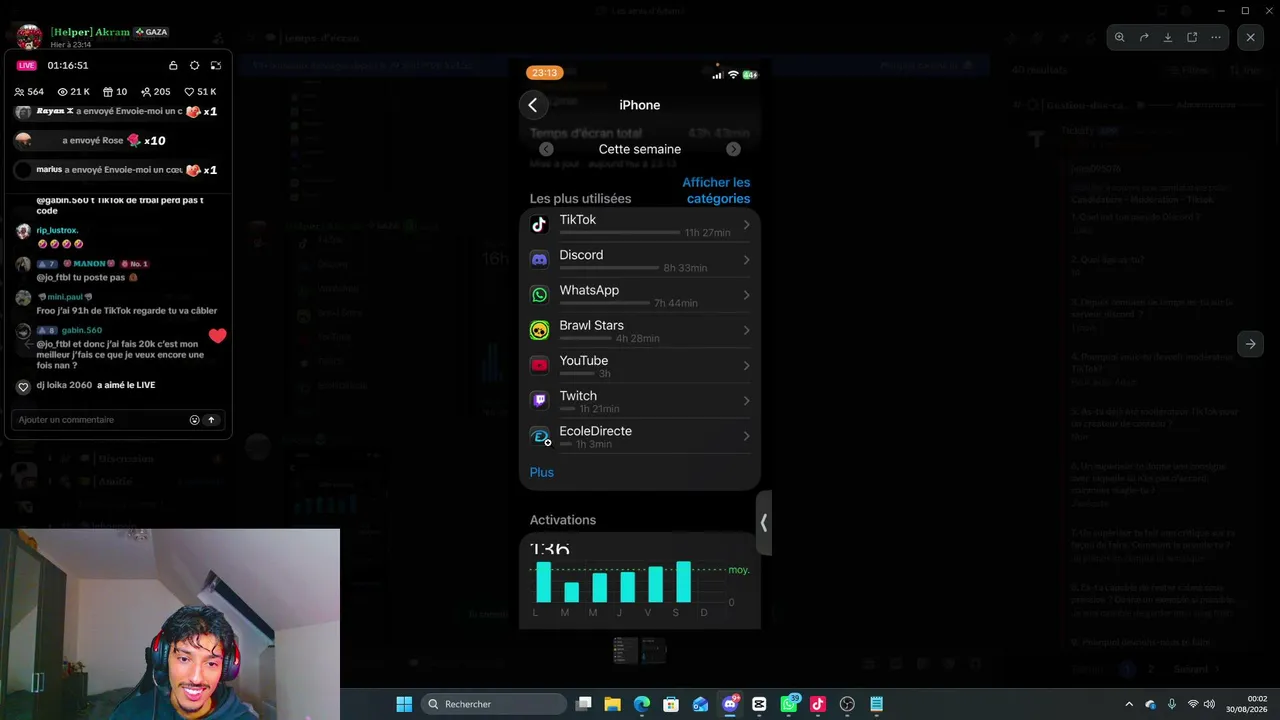Forward the image using the arrow icon
The image size is (1280, 720).
coord(1144,37)
